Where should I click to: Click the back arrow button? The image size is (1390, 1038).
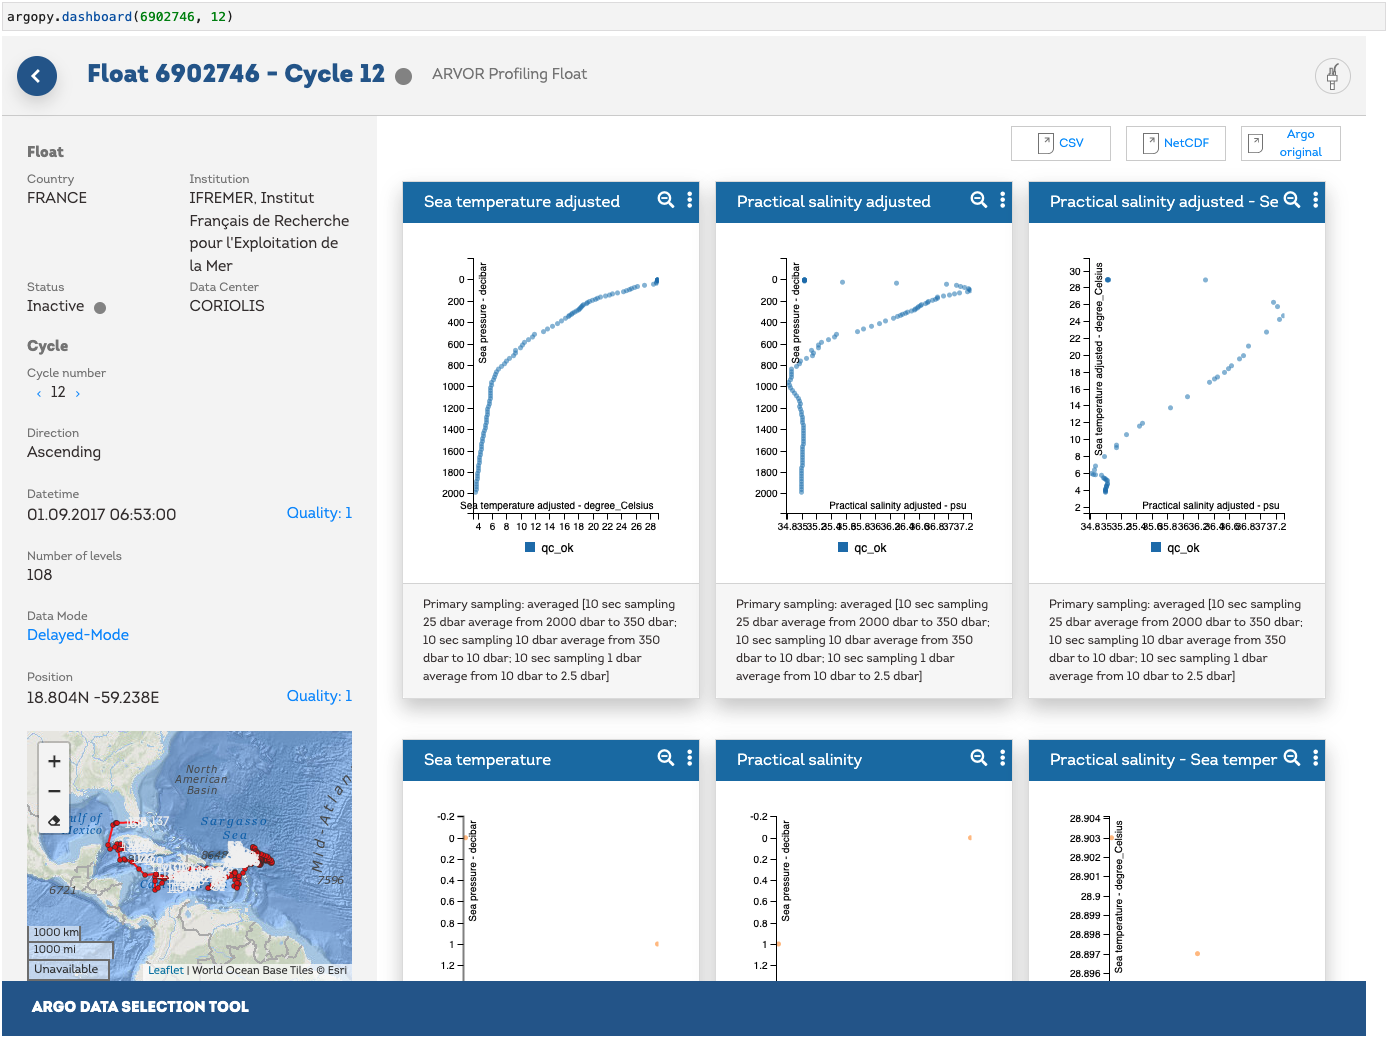coord(37,76)
